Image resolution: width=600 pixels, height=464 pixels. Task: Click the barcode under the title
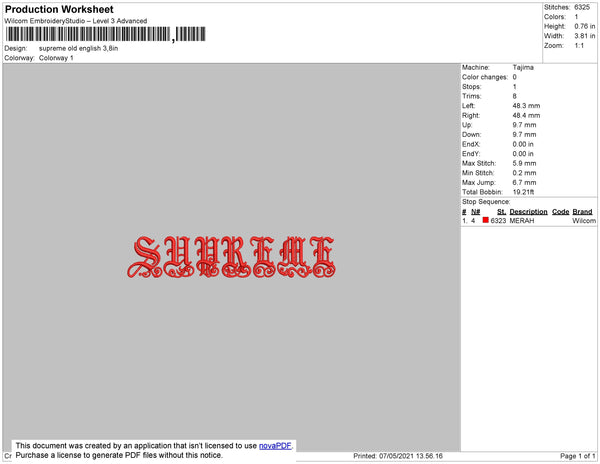tap(106, 34)
